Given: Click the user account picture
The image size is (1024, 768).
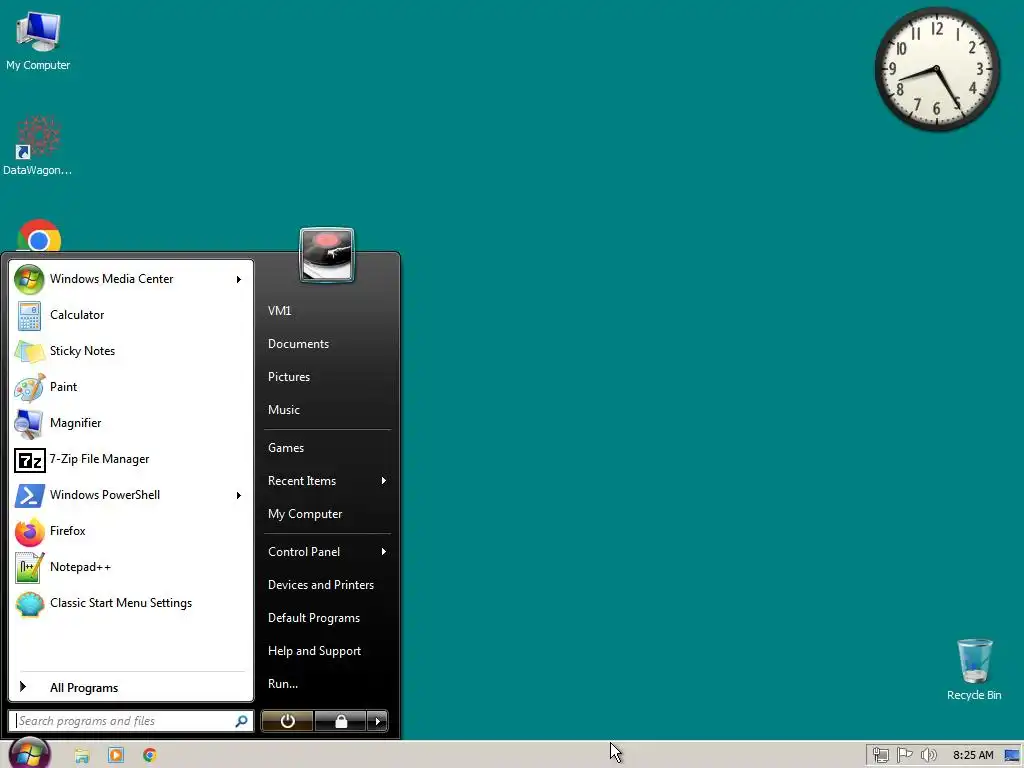Looking at the screenshot, I should (327, 255).
